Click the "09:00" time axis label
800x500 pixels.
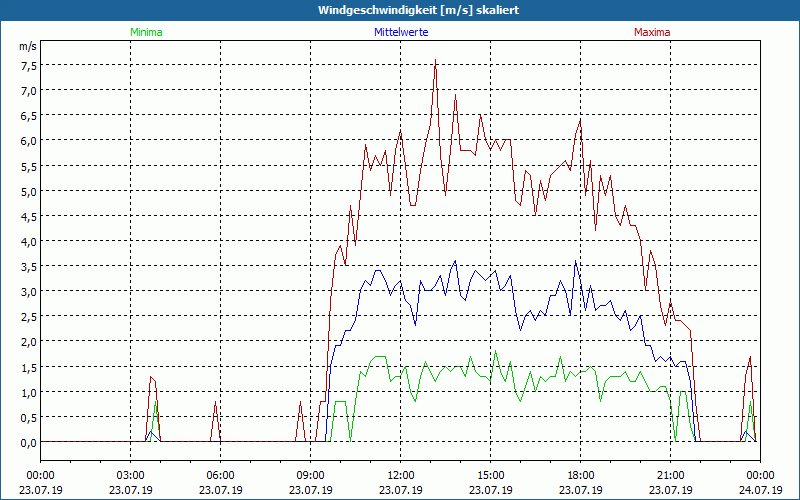click(x=310, y=476)
